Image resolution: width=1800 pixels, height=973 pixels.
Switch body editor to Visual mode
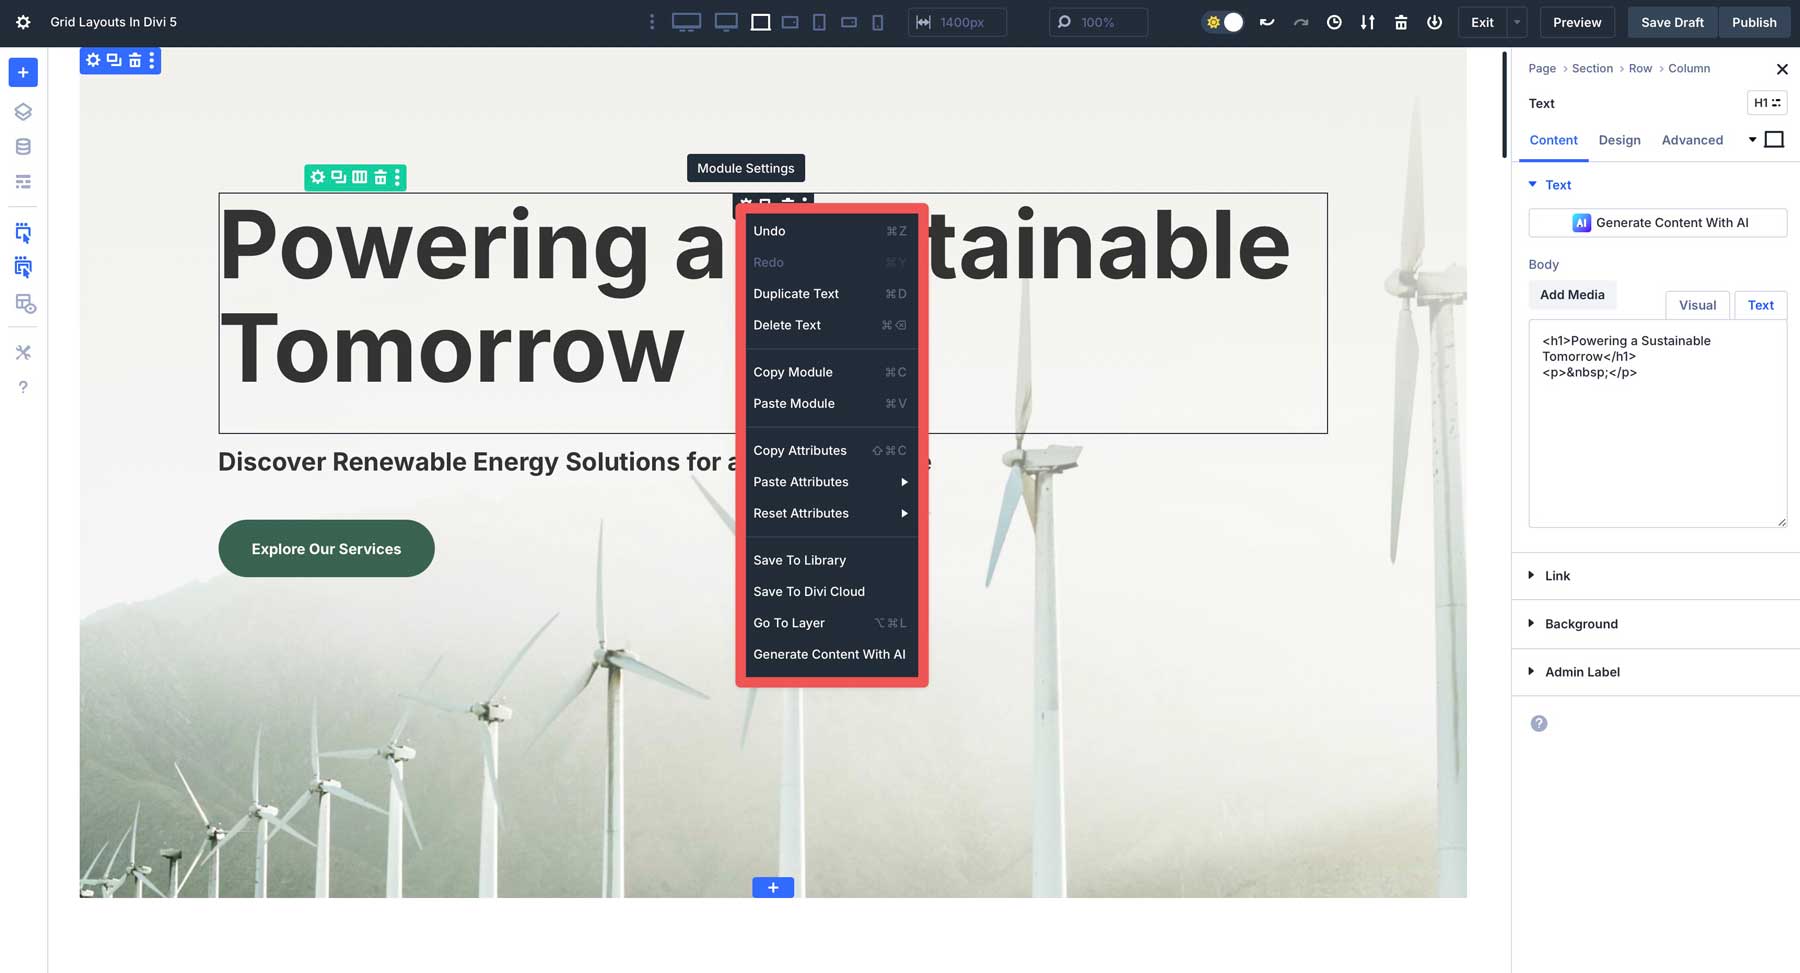click(x=1697, y=305)
